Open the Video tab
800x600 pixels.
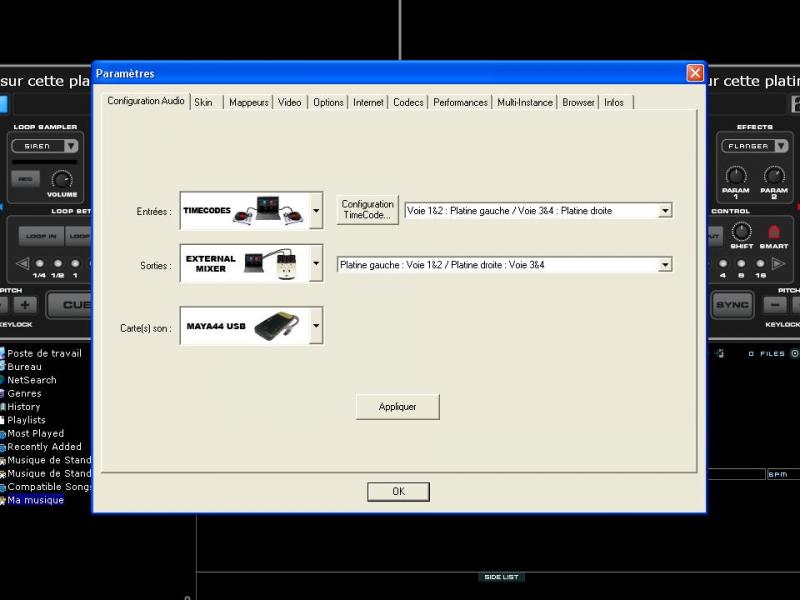click(290, 102)
